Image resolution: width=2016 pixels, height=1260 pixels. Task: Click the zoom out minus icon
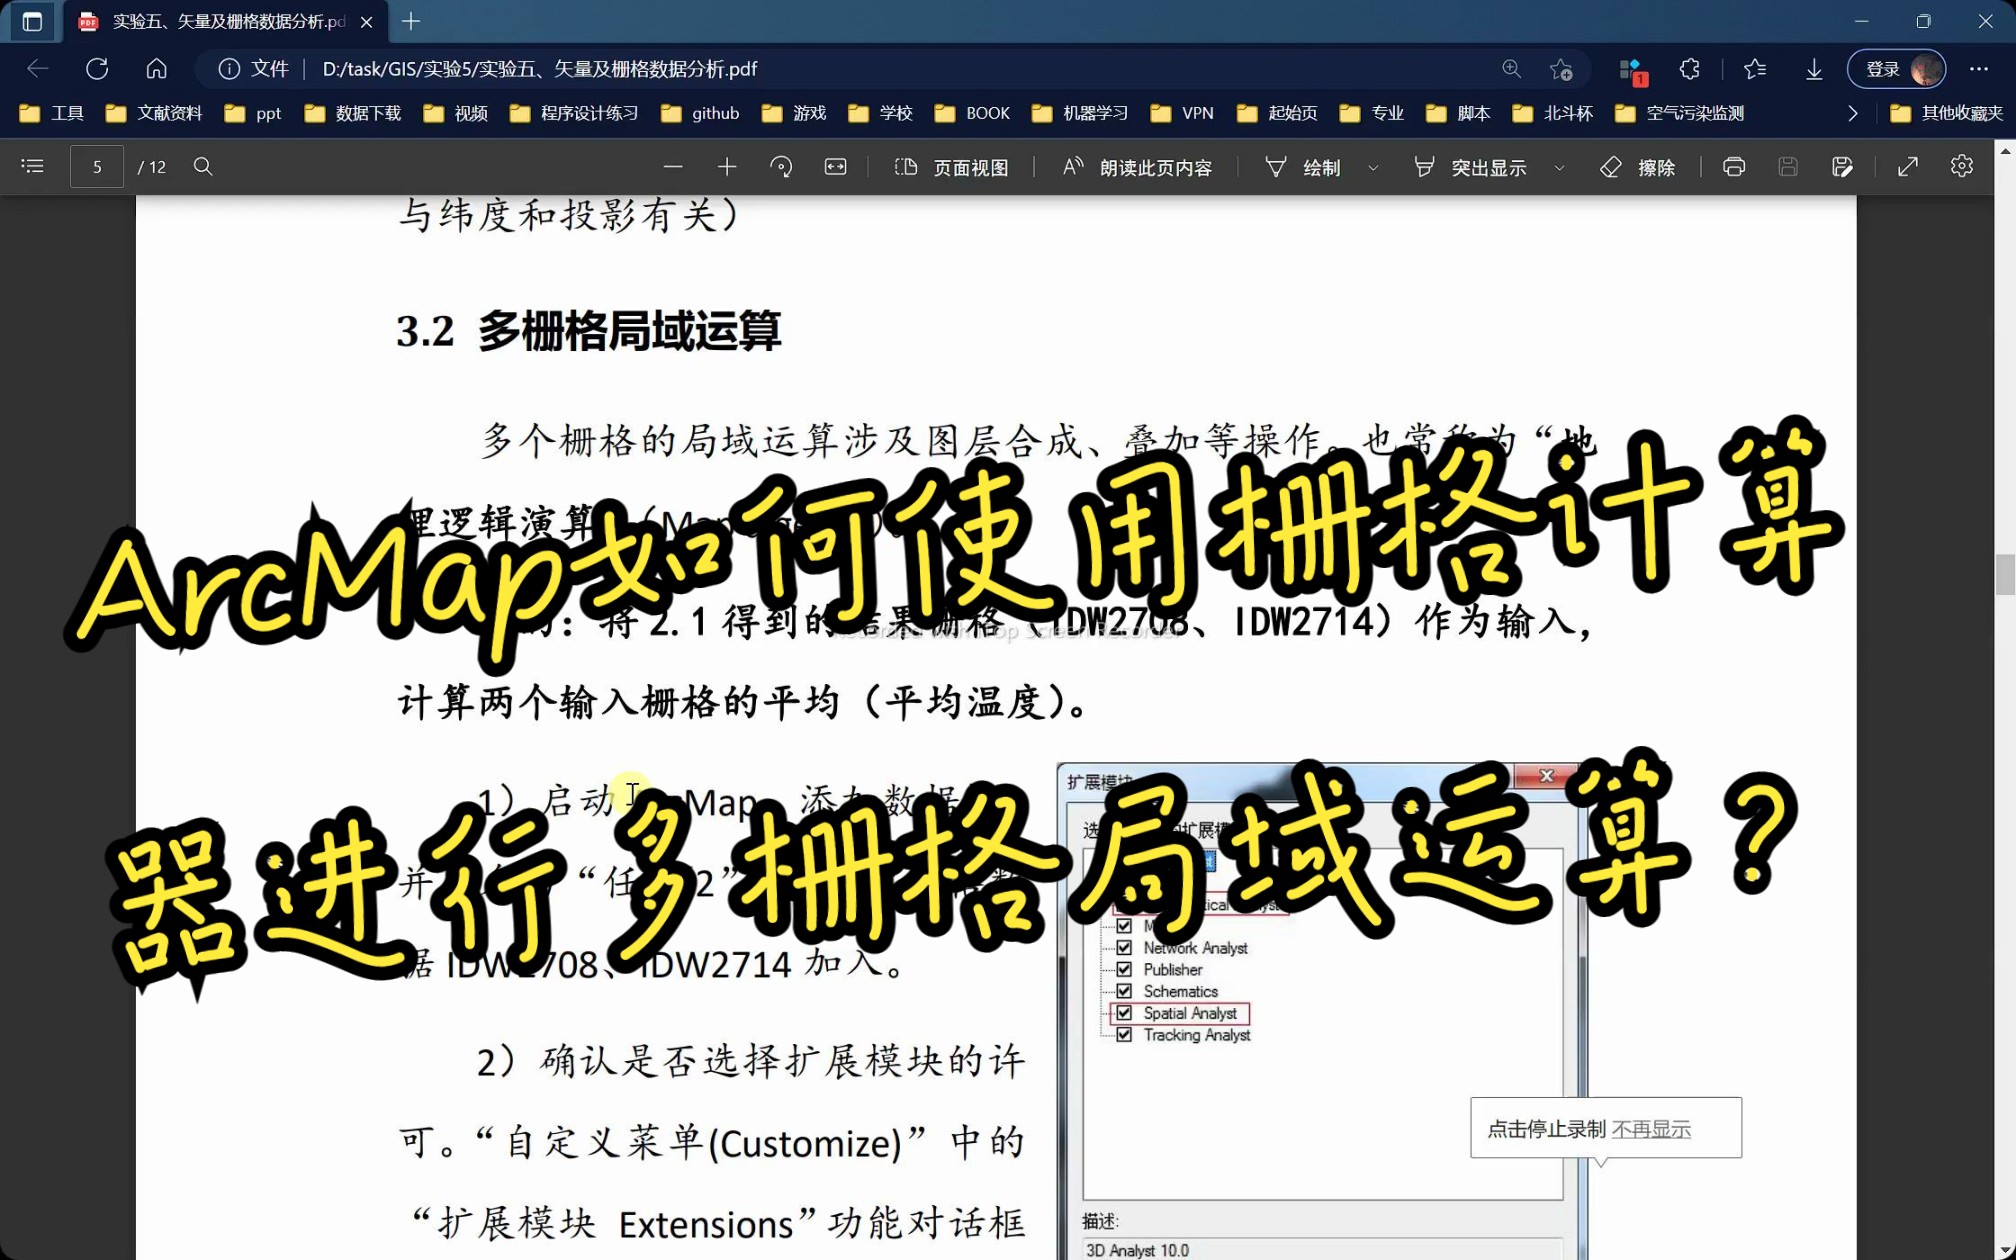coord(673,167)
